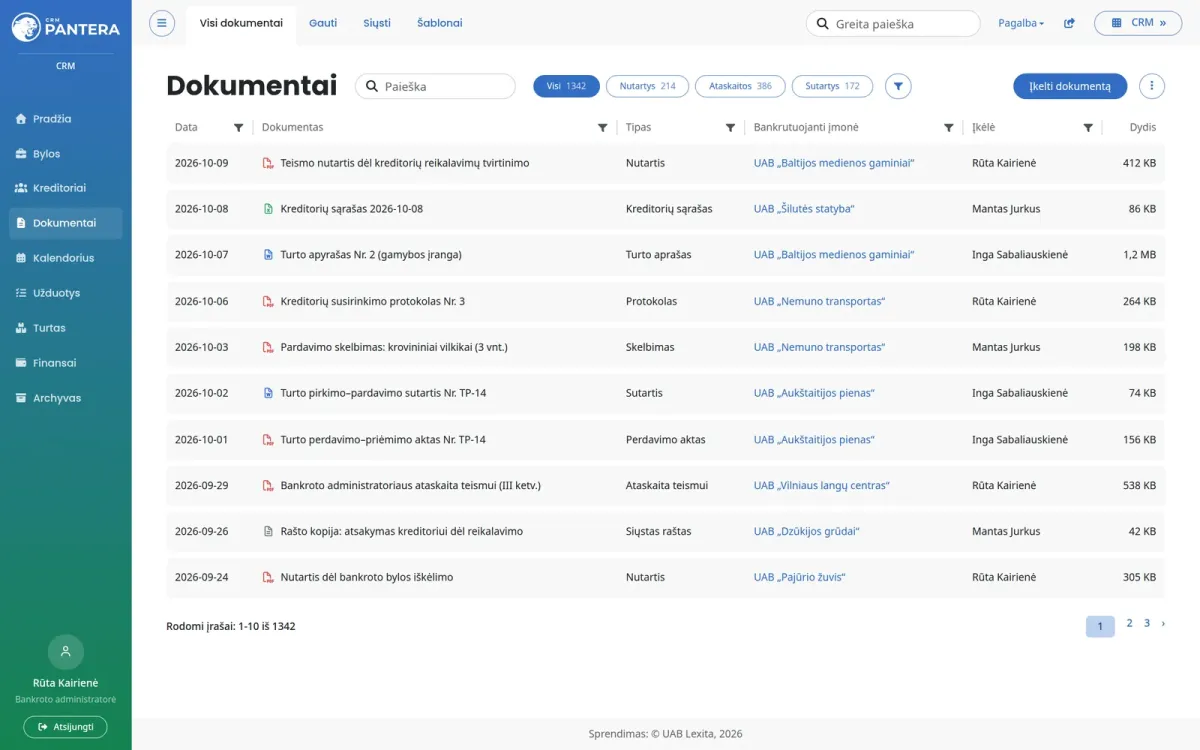Click file icon of Turto apyrašas Nr. 2
This screenshot has width=1200, height=750.
(x=268, y=255)
